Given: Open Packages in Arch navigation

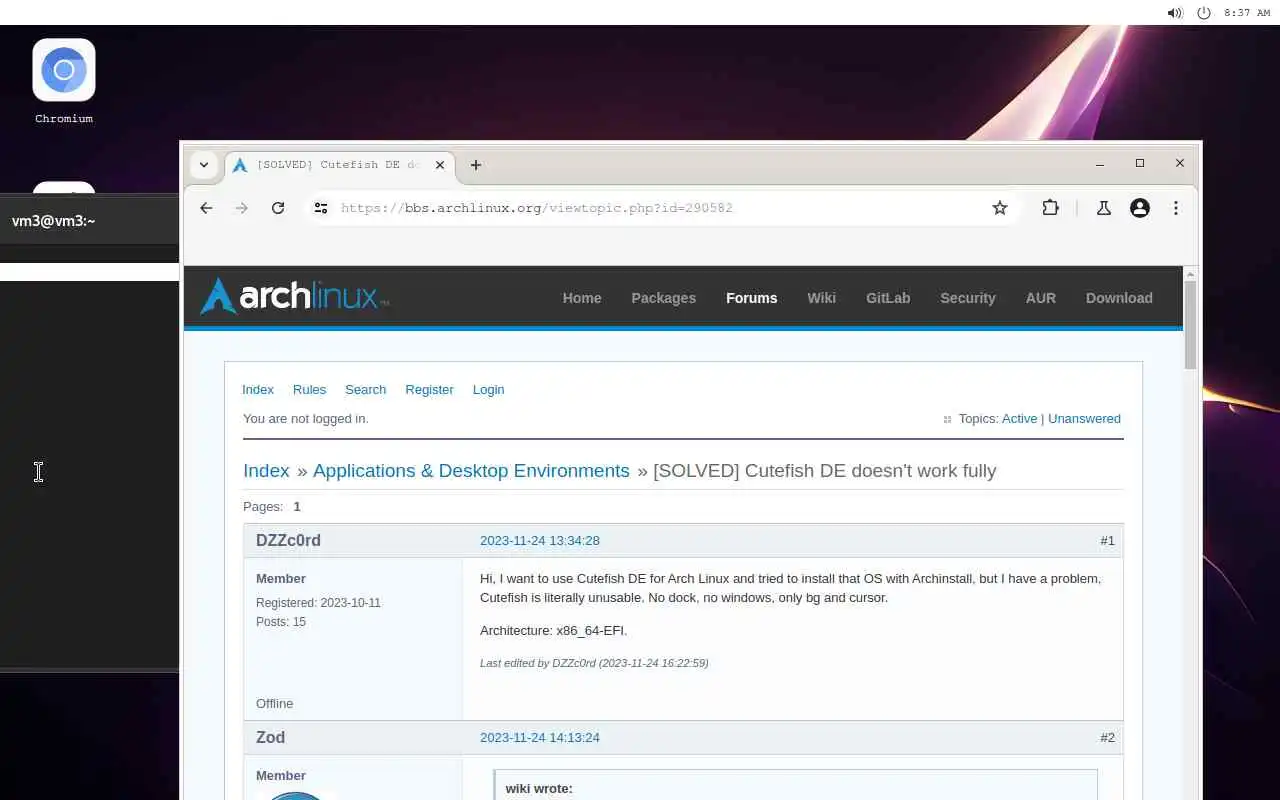Looking at the screenshot, I should [x=663, y=298].
